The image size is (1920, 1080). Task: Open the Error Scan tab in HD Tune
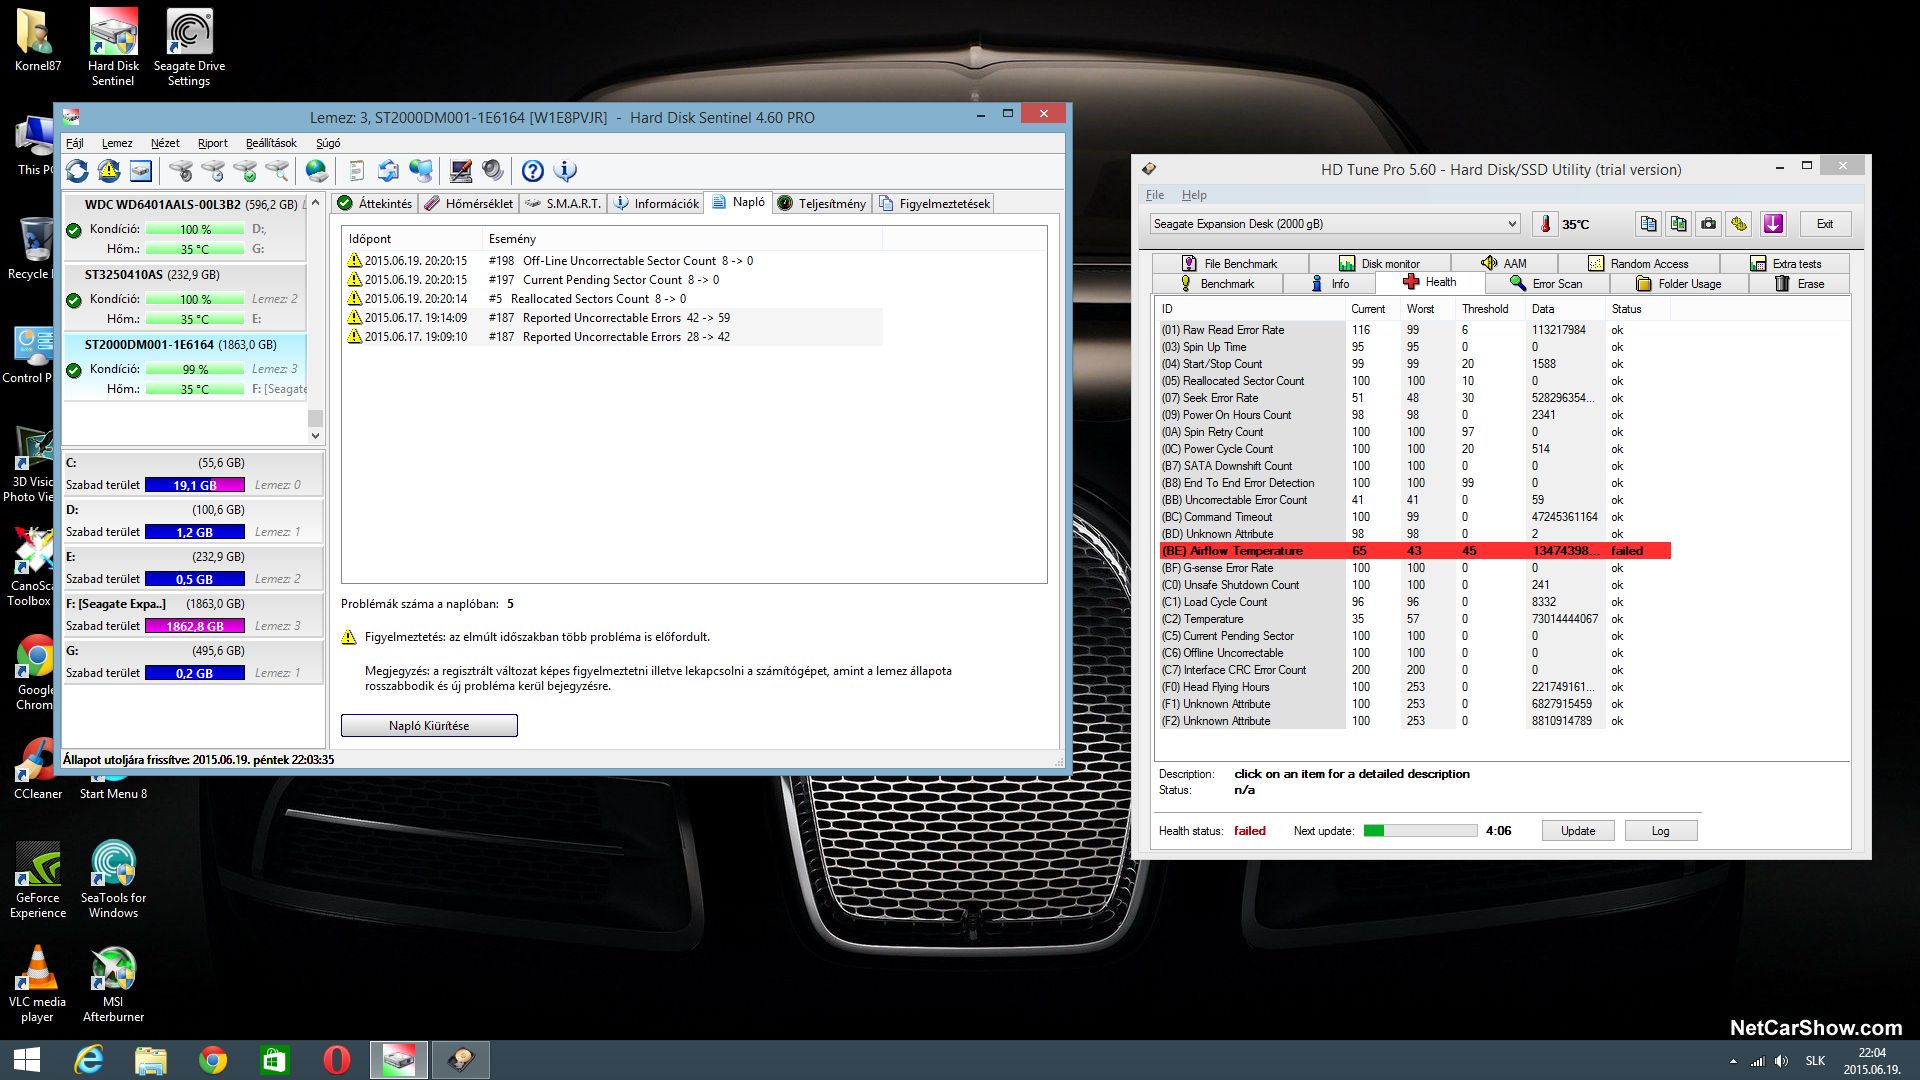1546,284
